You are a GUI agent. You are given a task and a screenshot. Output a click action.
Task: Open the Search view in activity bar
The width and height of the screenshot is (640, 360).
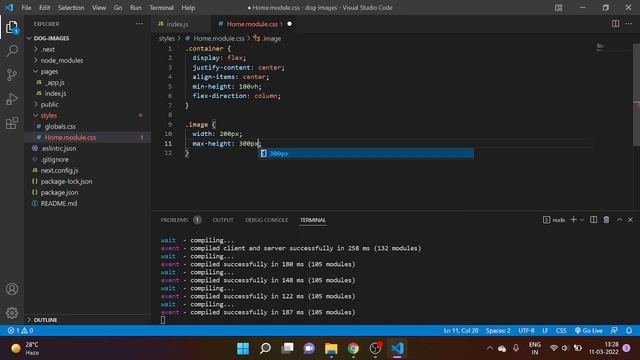click(x=12, y=51)
